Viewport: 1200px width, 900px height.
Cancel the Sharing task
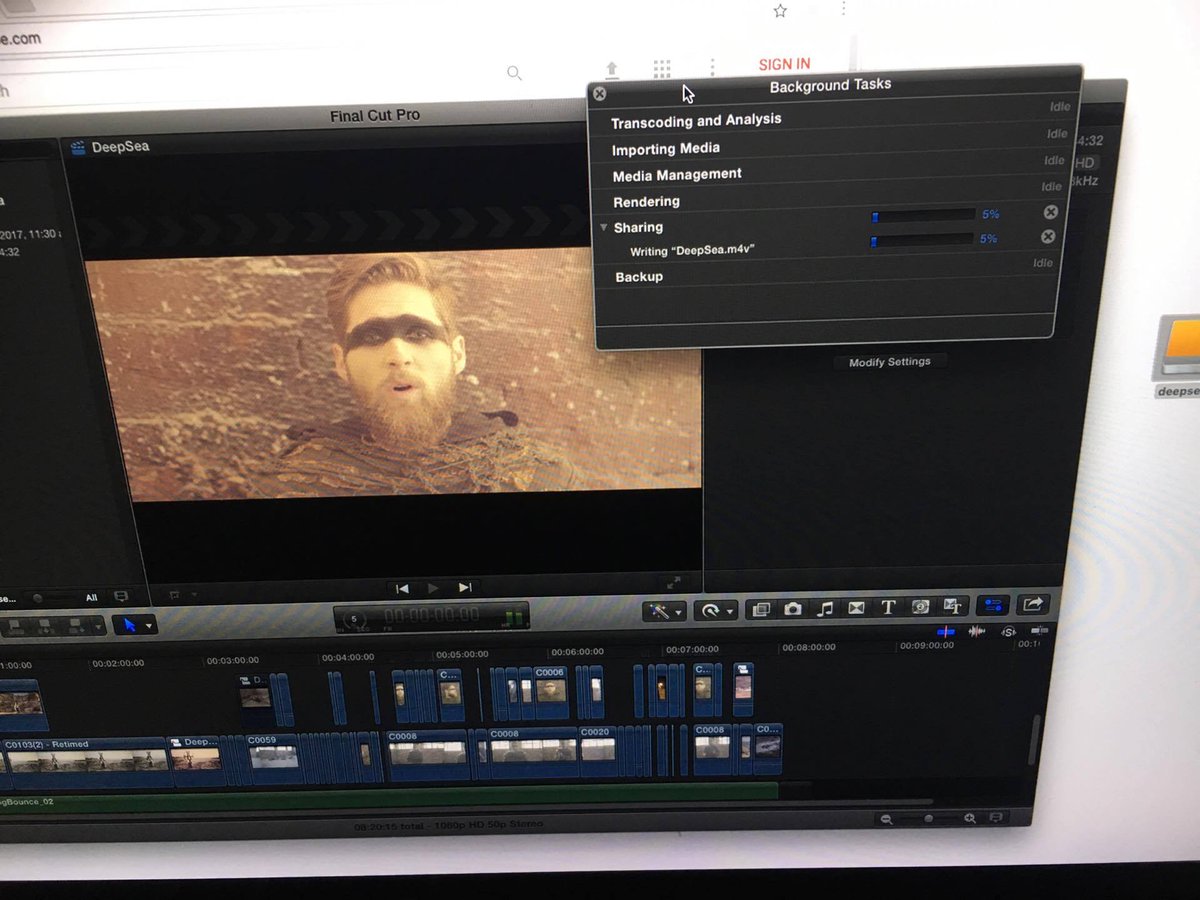(1050, 212)
